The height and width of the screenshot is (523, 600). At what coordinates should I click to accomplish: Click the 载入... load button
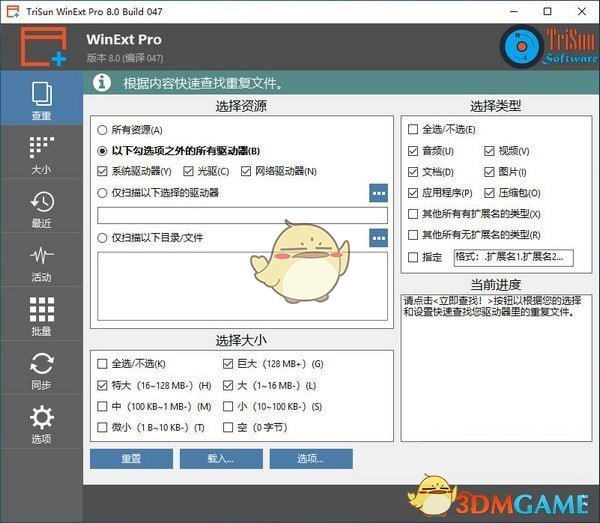[220, 459]
